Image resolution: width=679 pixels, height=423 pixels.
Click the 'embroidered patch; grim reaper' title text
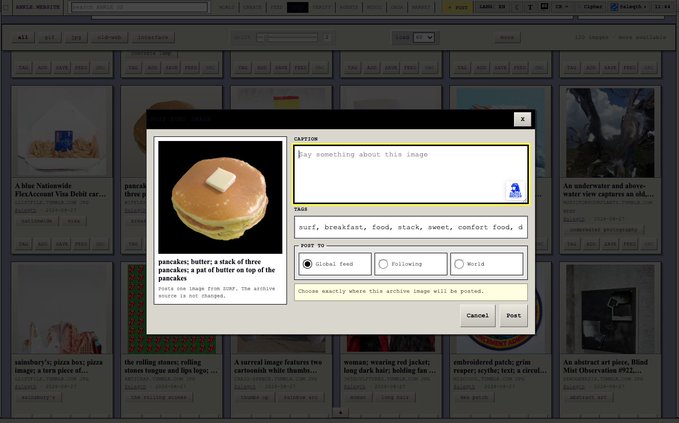(500, 366)
